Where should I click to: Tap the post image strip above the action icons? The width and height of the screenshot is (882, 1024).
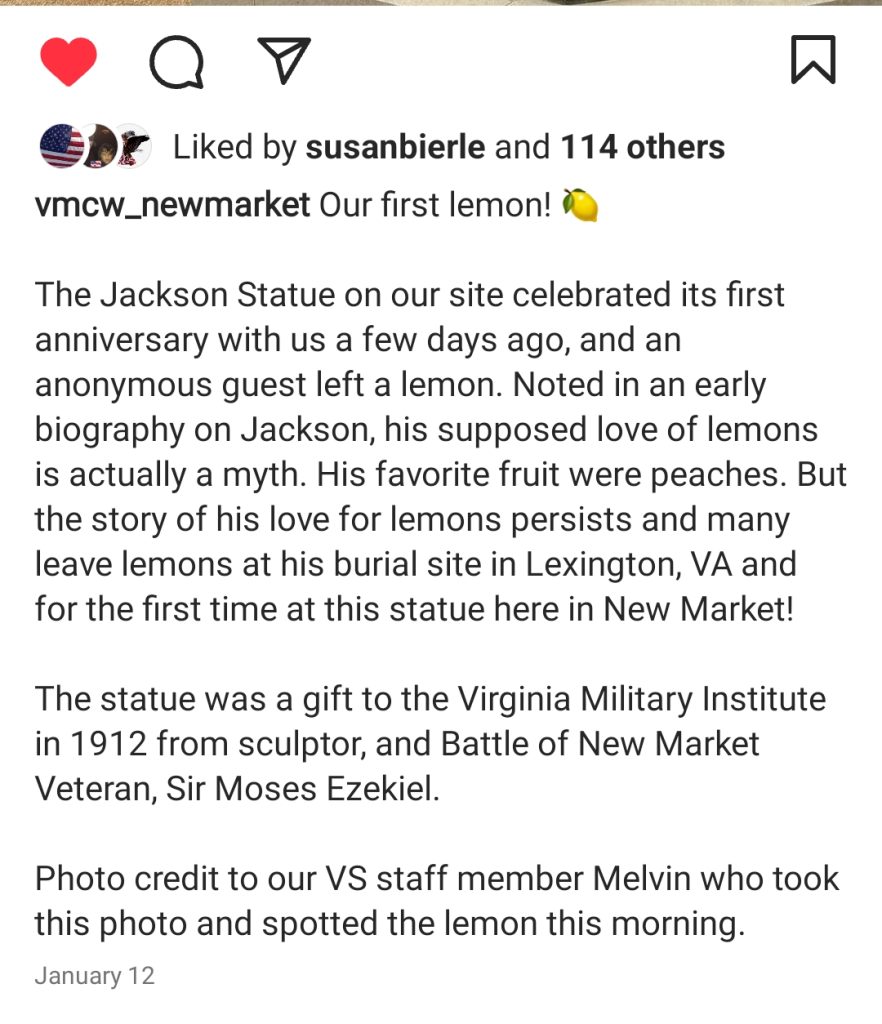[x=440, y=3]
